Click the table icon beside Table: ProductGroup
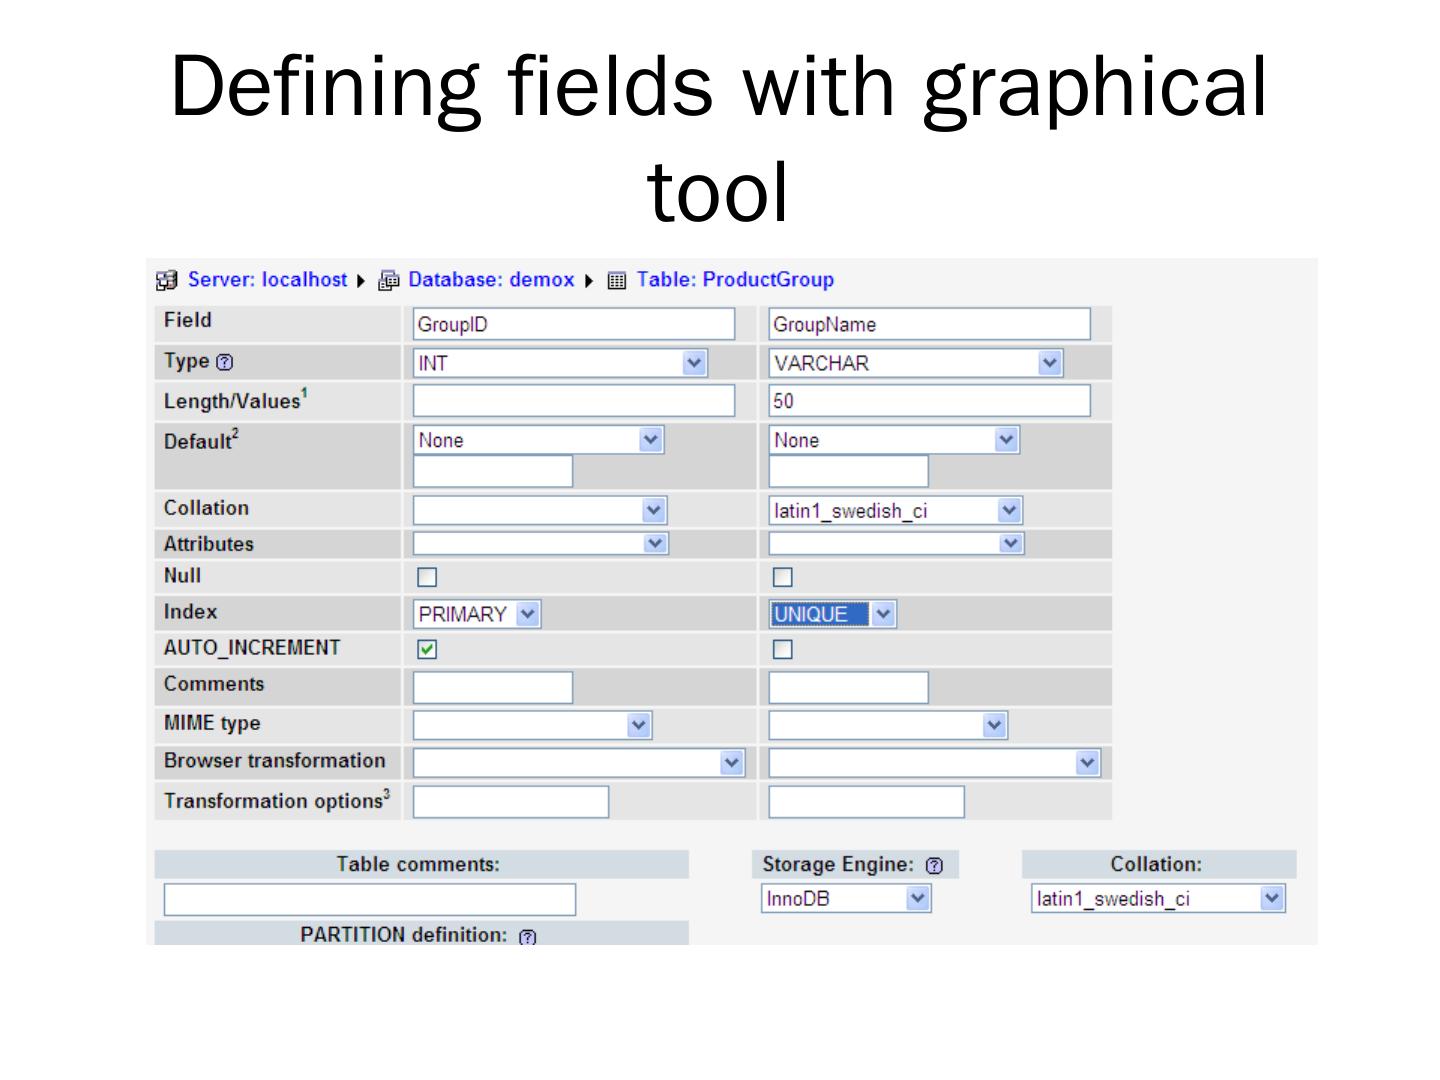This screenshot has width=1440, height=1080. [x=617, y=281]
